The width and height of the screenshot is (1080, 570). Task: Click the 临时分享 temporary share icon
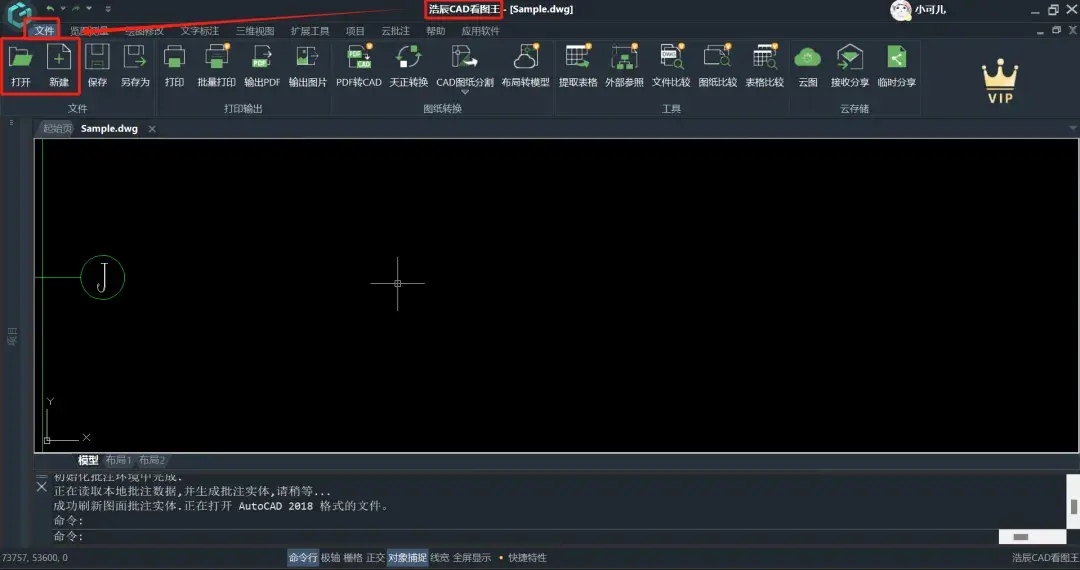[896, 57]
